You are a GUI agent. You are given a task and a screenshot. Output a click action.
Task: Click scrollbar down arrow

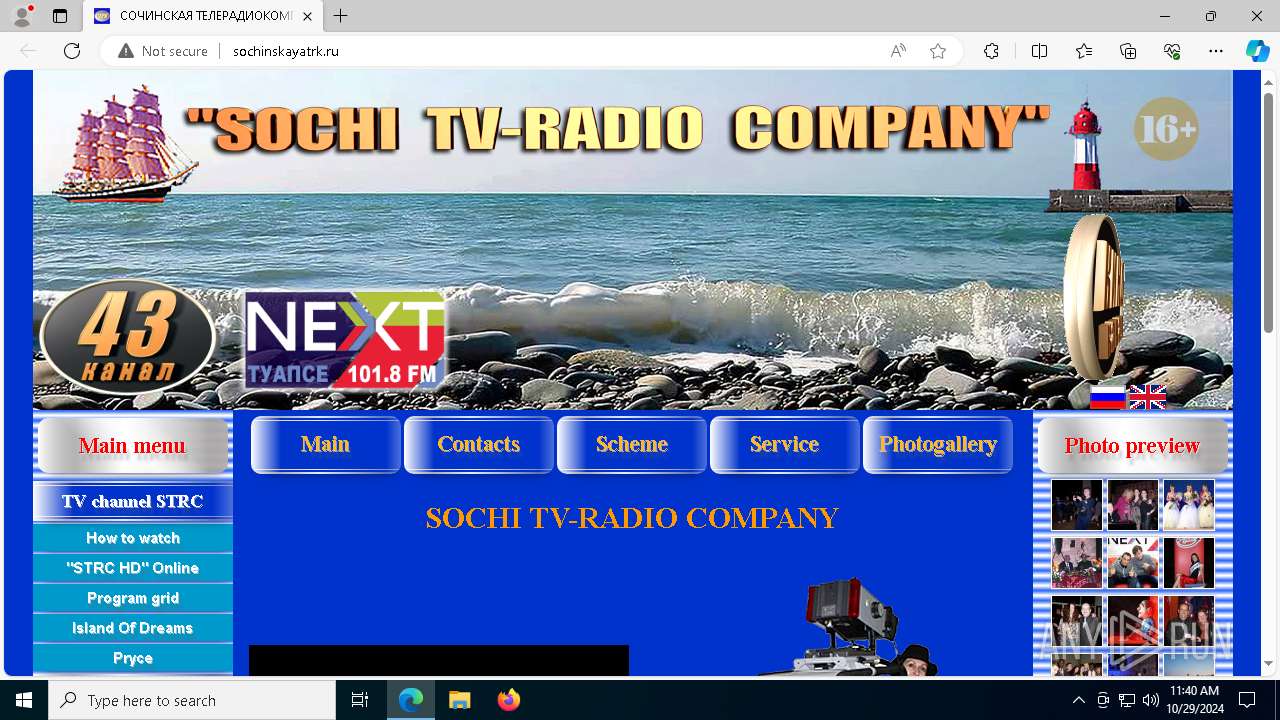pos(1268,663)
